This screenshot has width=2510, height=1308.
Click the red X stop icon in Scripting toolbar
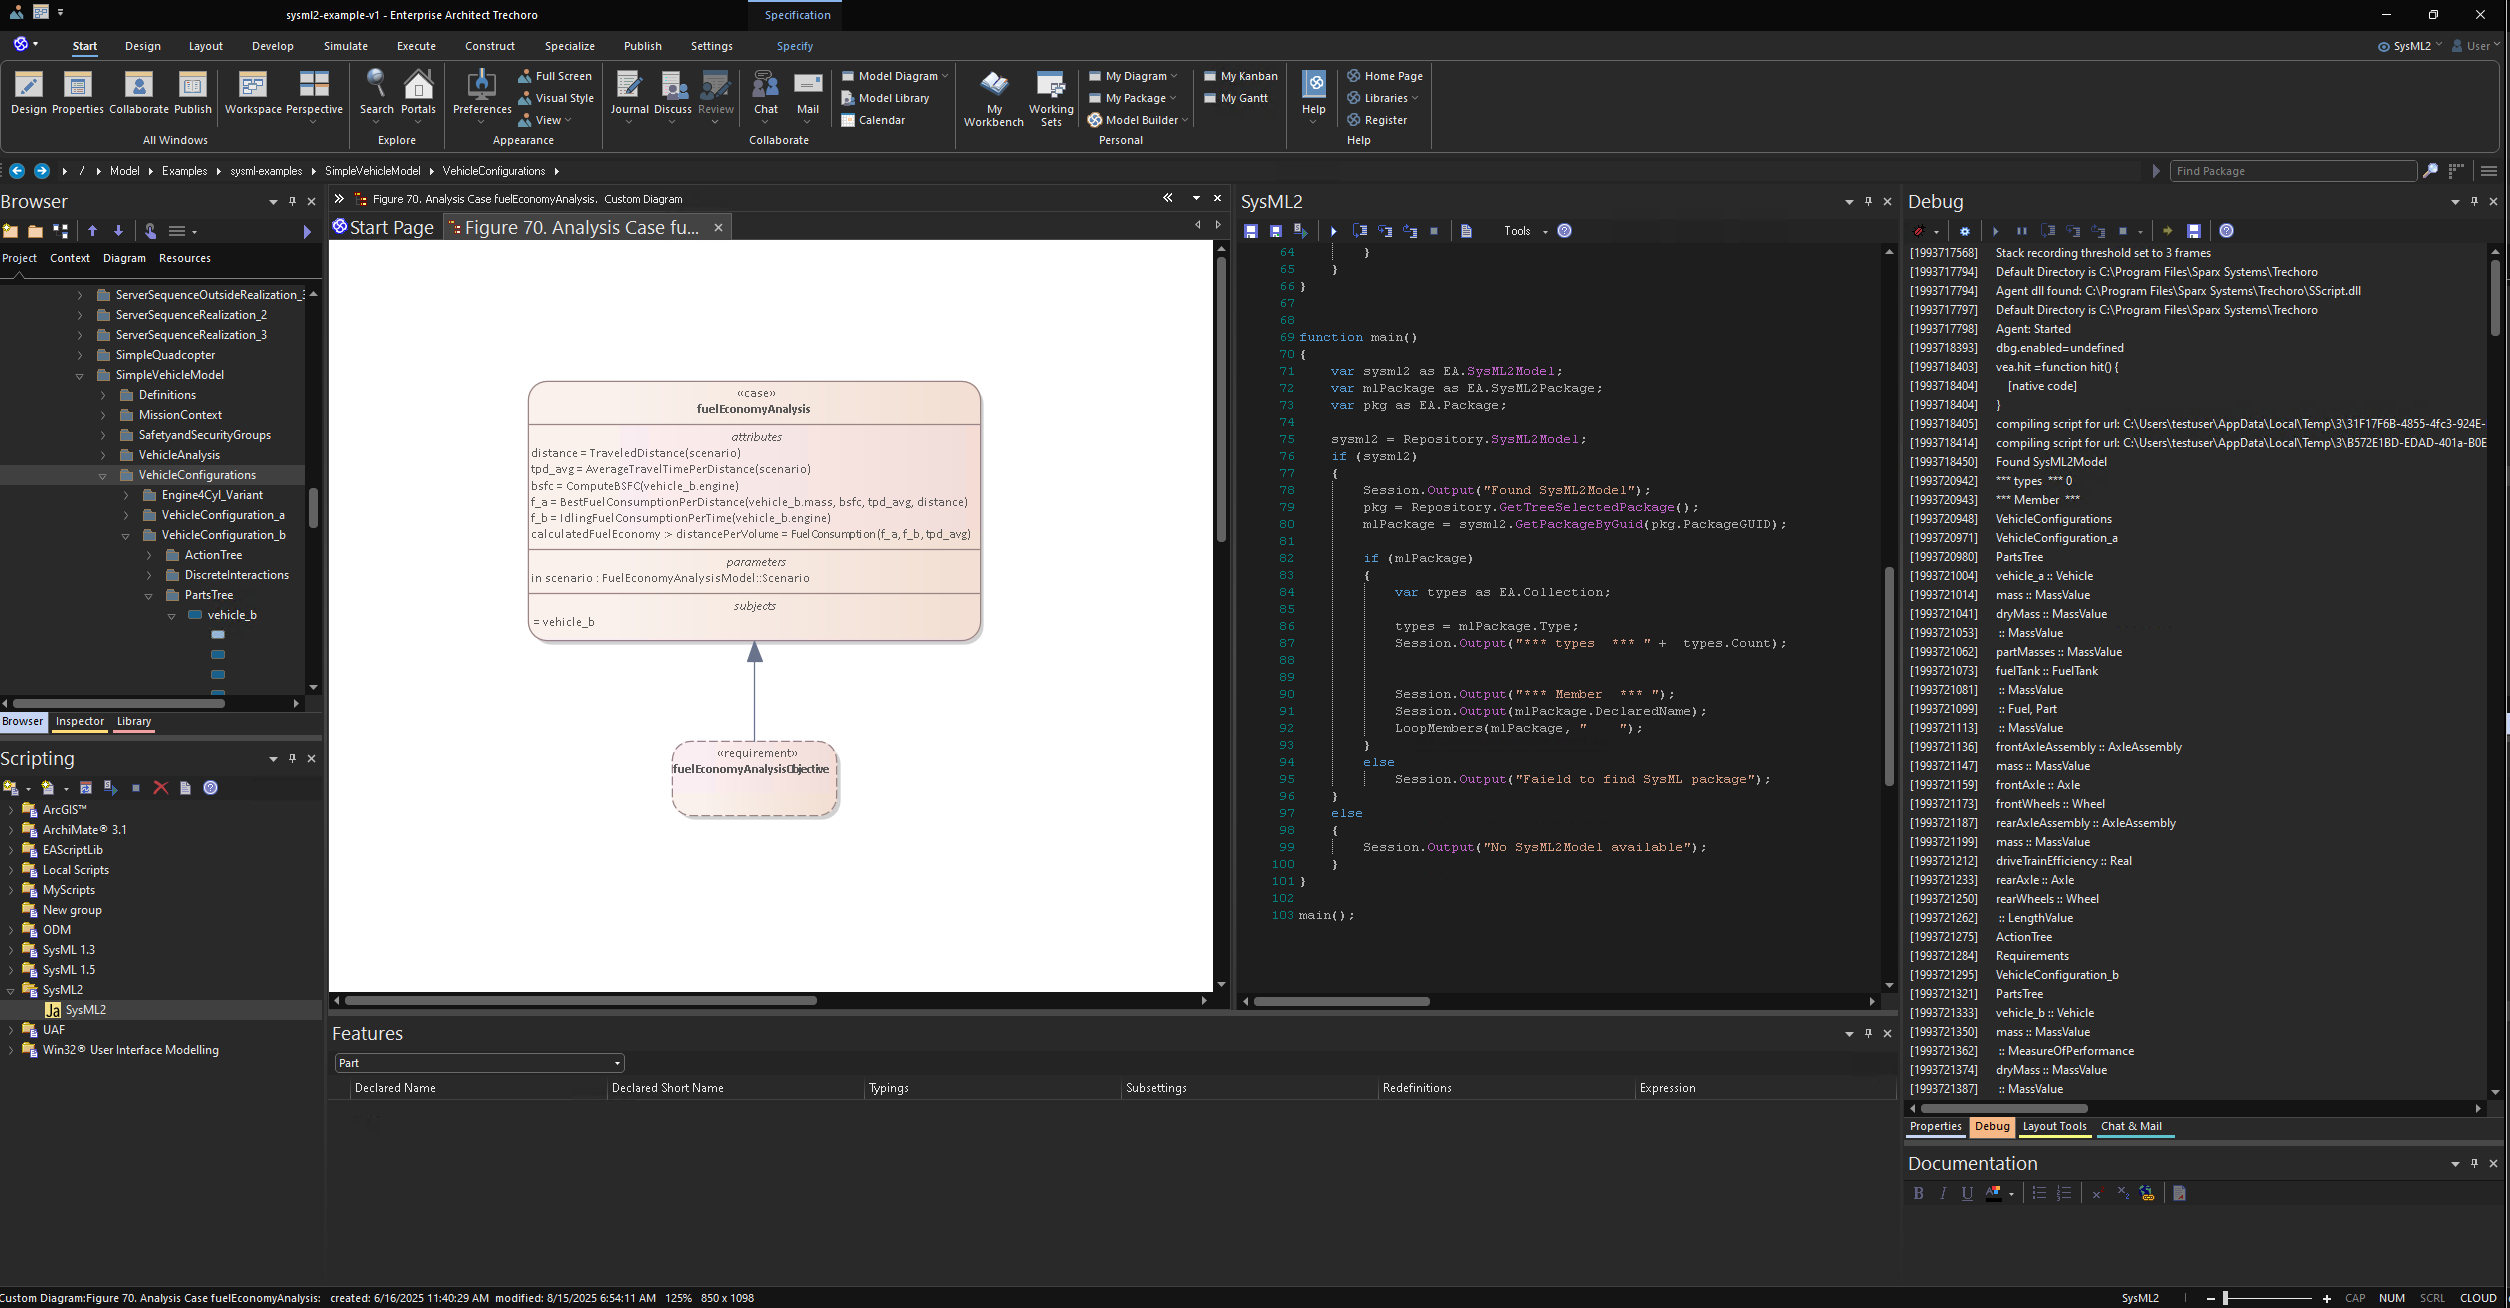pos(160,788)
